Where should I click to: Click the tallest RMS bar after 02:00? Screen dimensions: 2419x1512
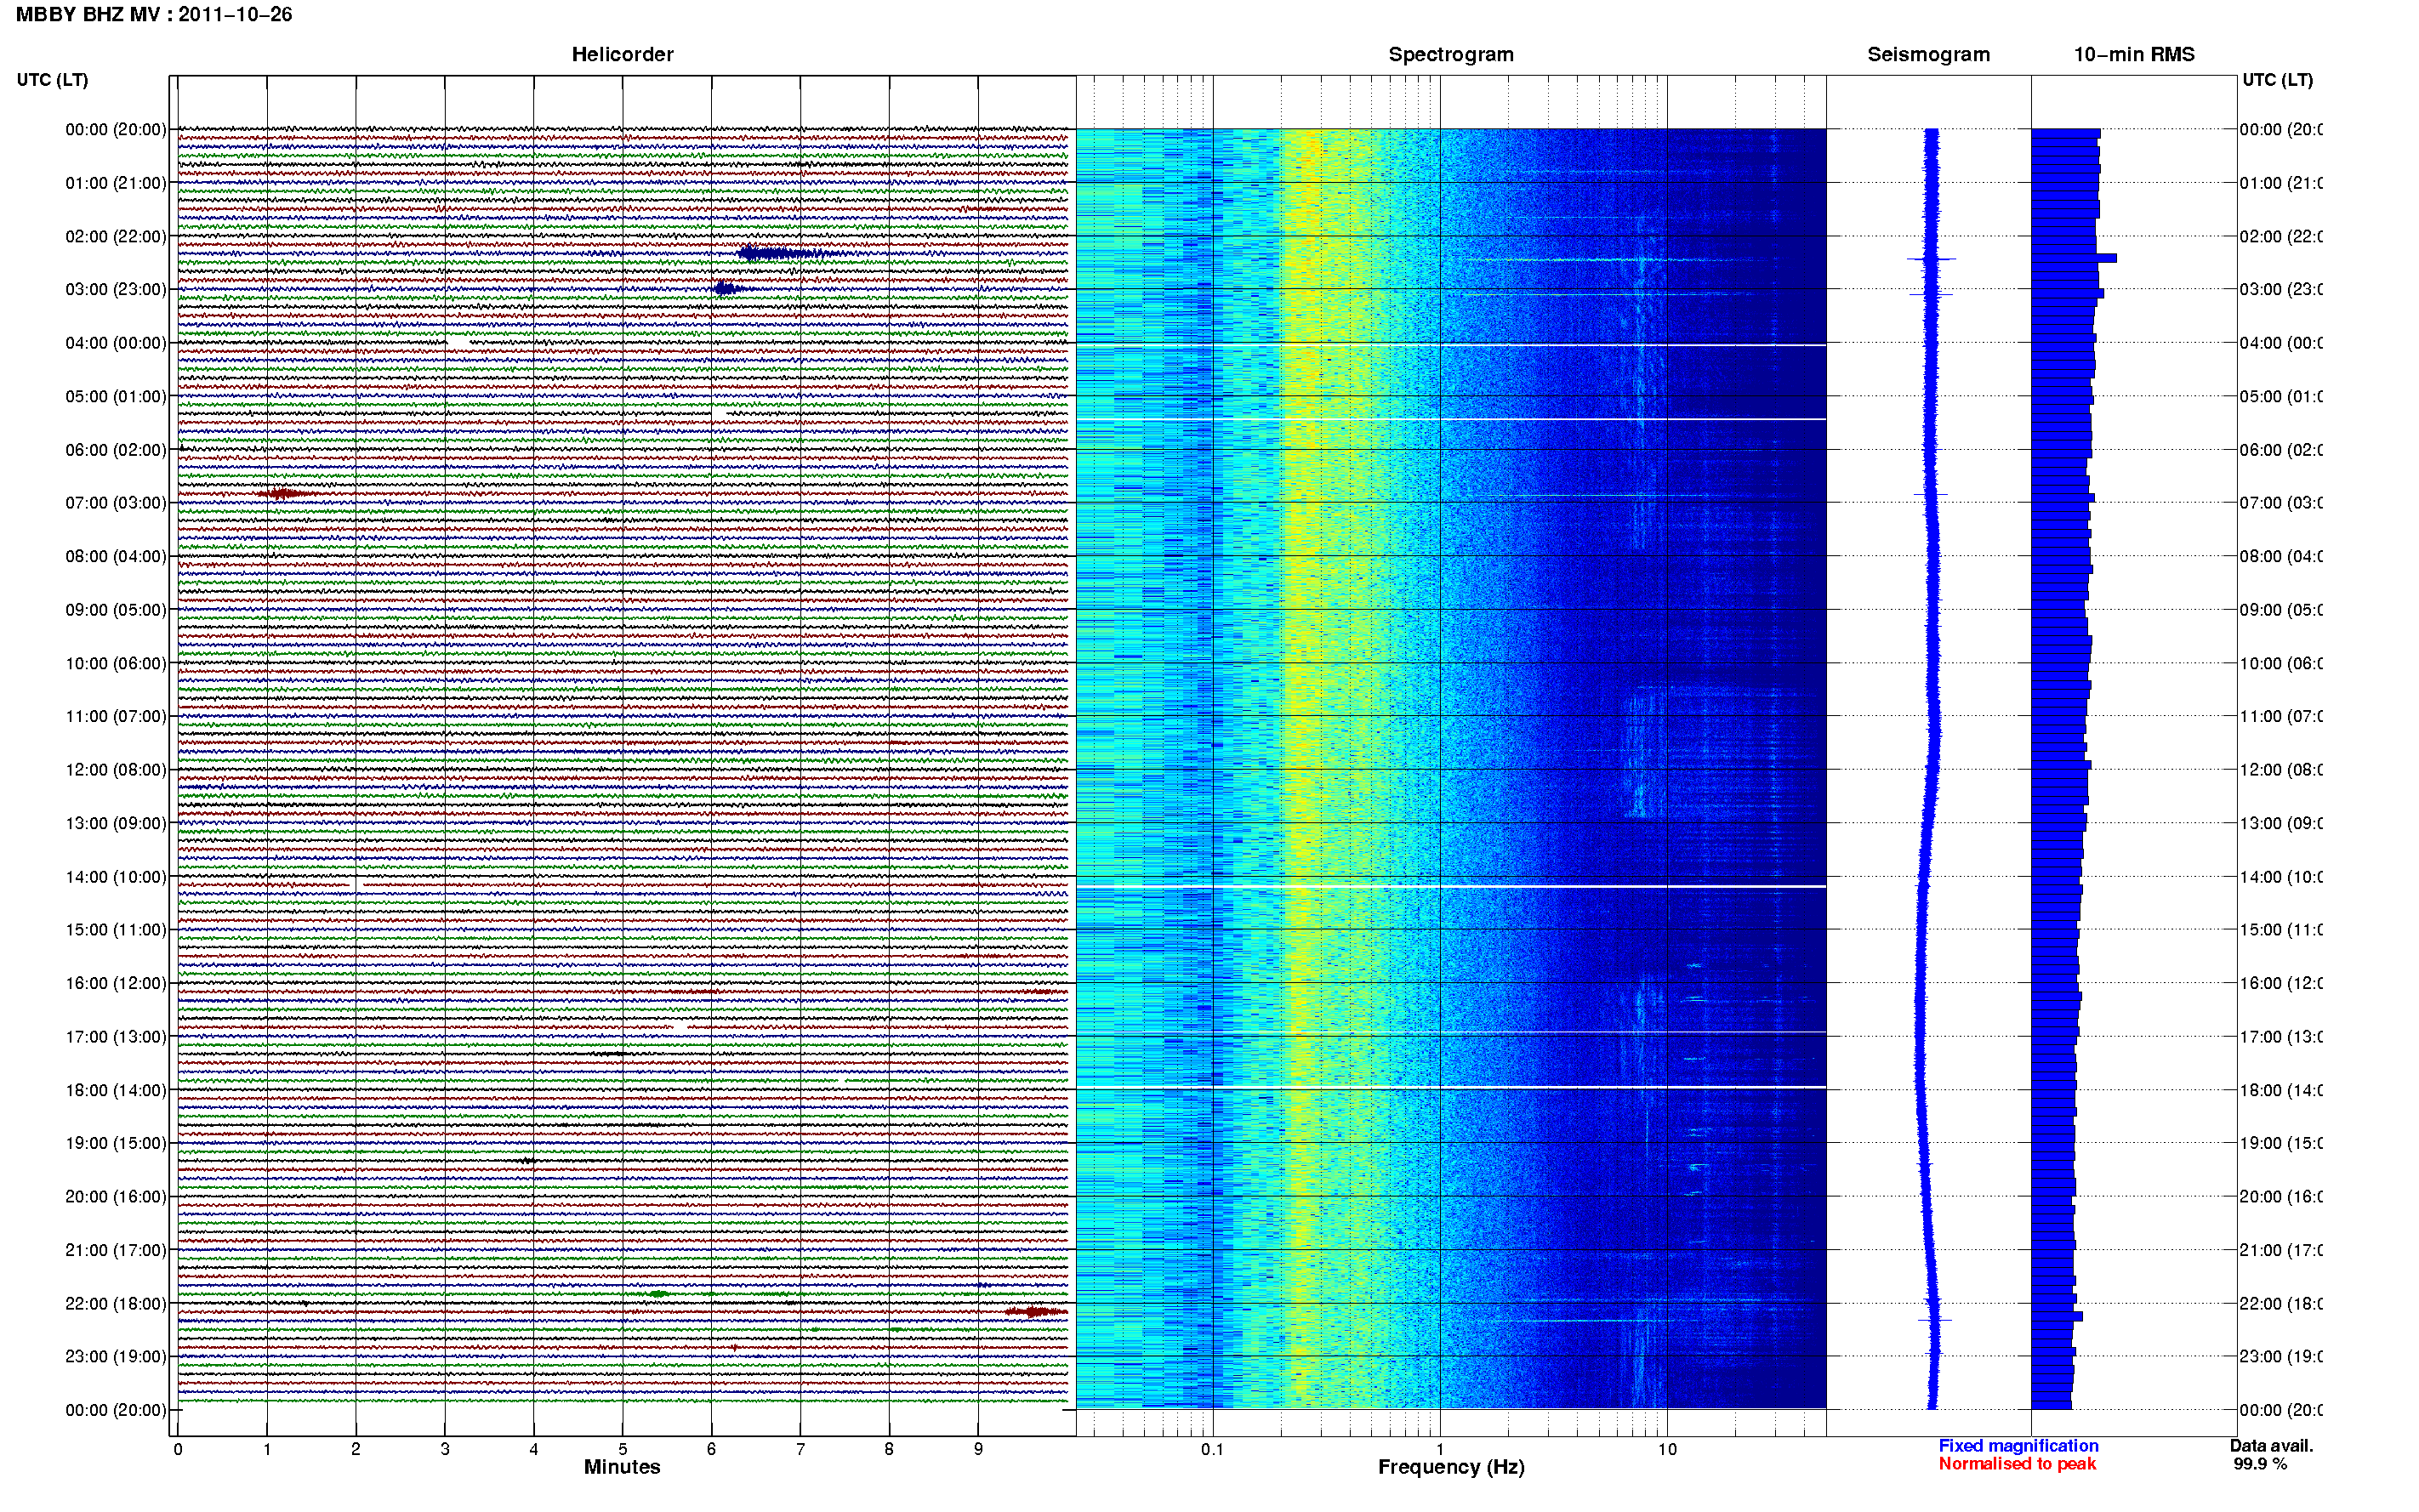coord(2074,258)
